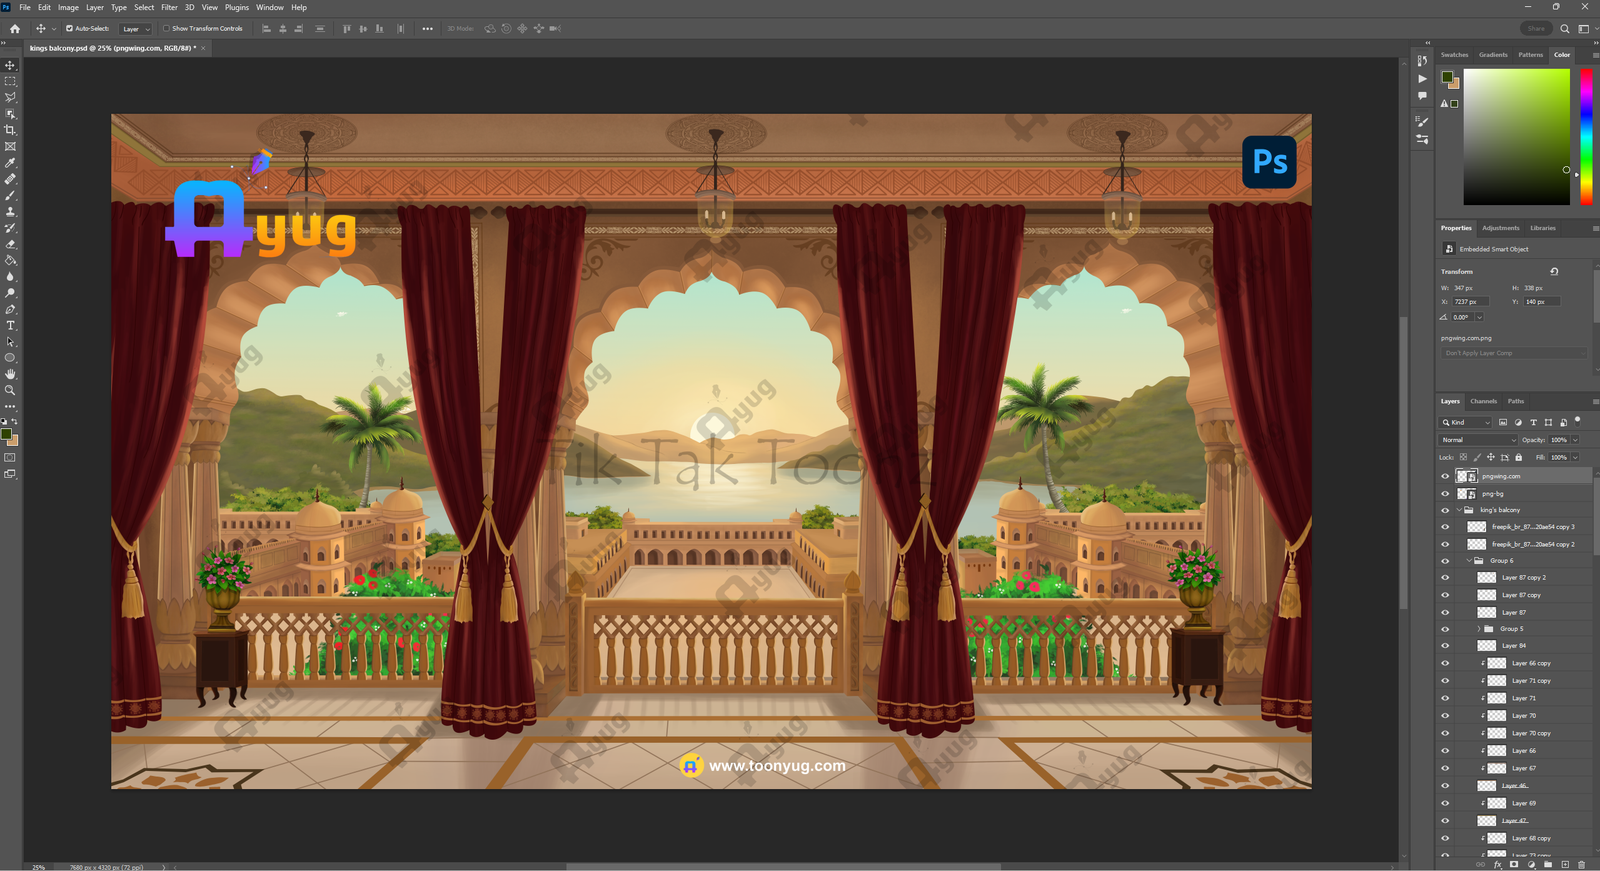Click the delete layer trash icon
Viewport: 1600px width, 871px height.
coord(1581,865)
